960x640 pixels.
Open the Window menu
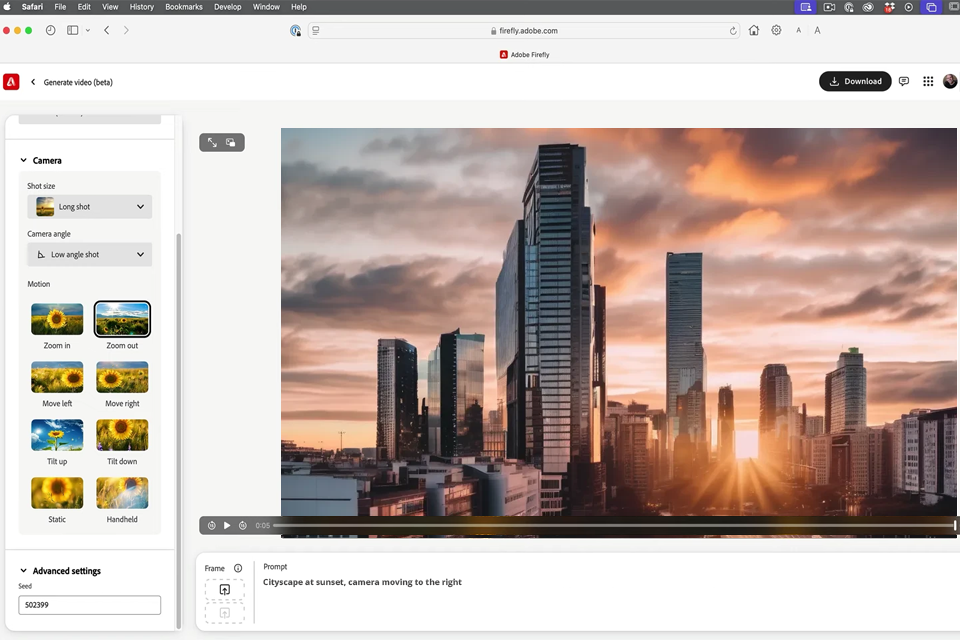[266, 7]
